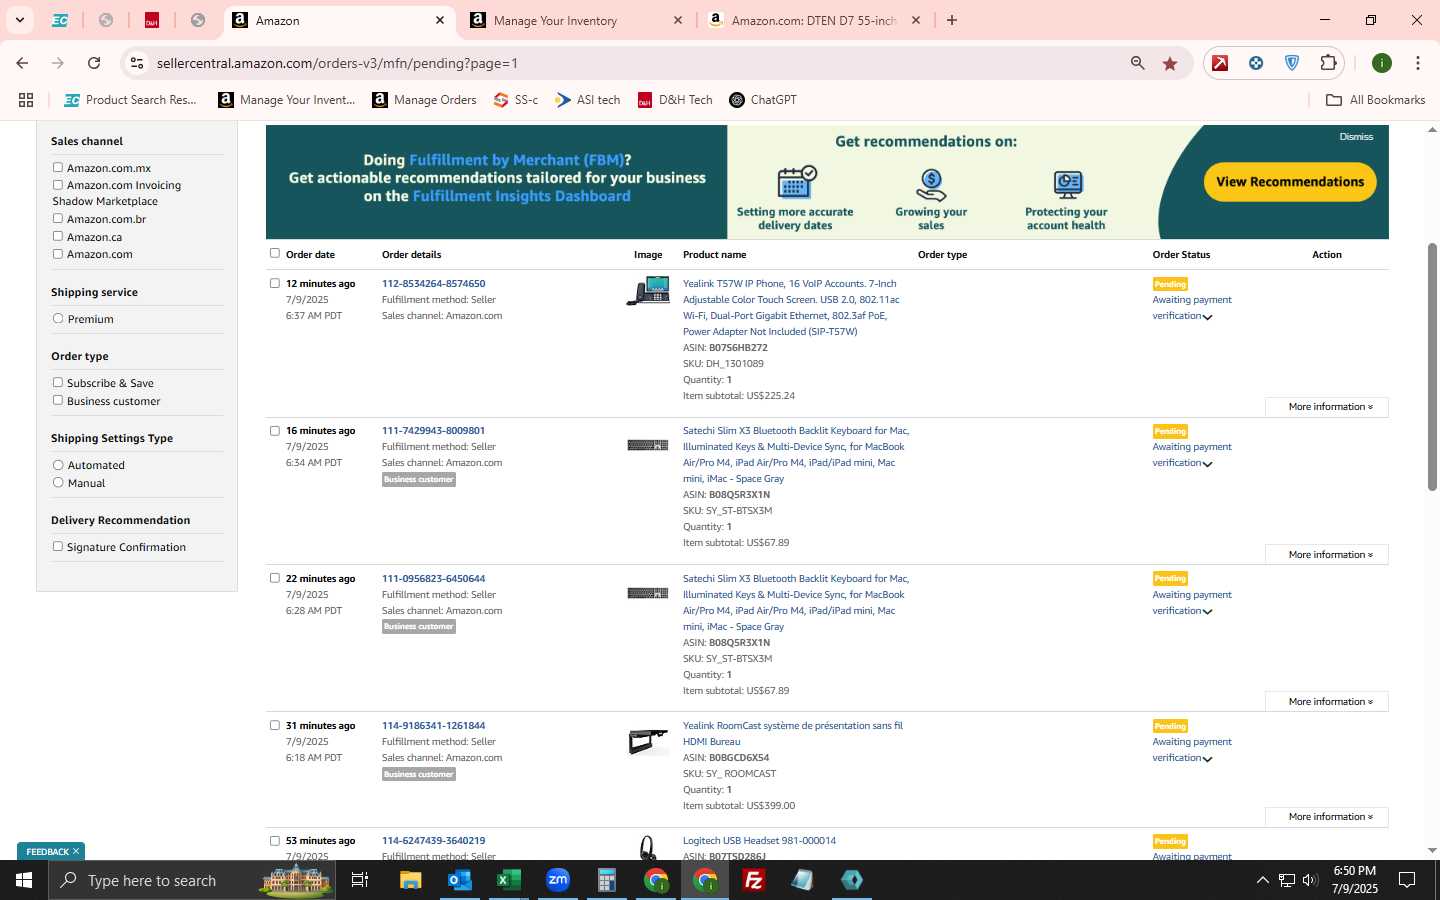Open Chrome three-dot menu
Screen dimensions: 1440x900
[x=1418, y=63]
